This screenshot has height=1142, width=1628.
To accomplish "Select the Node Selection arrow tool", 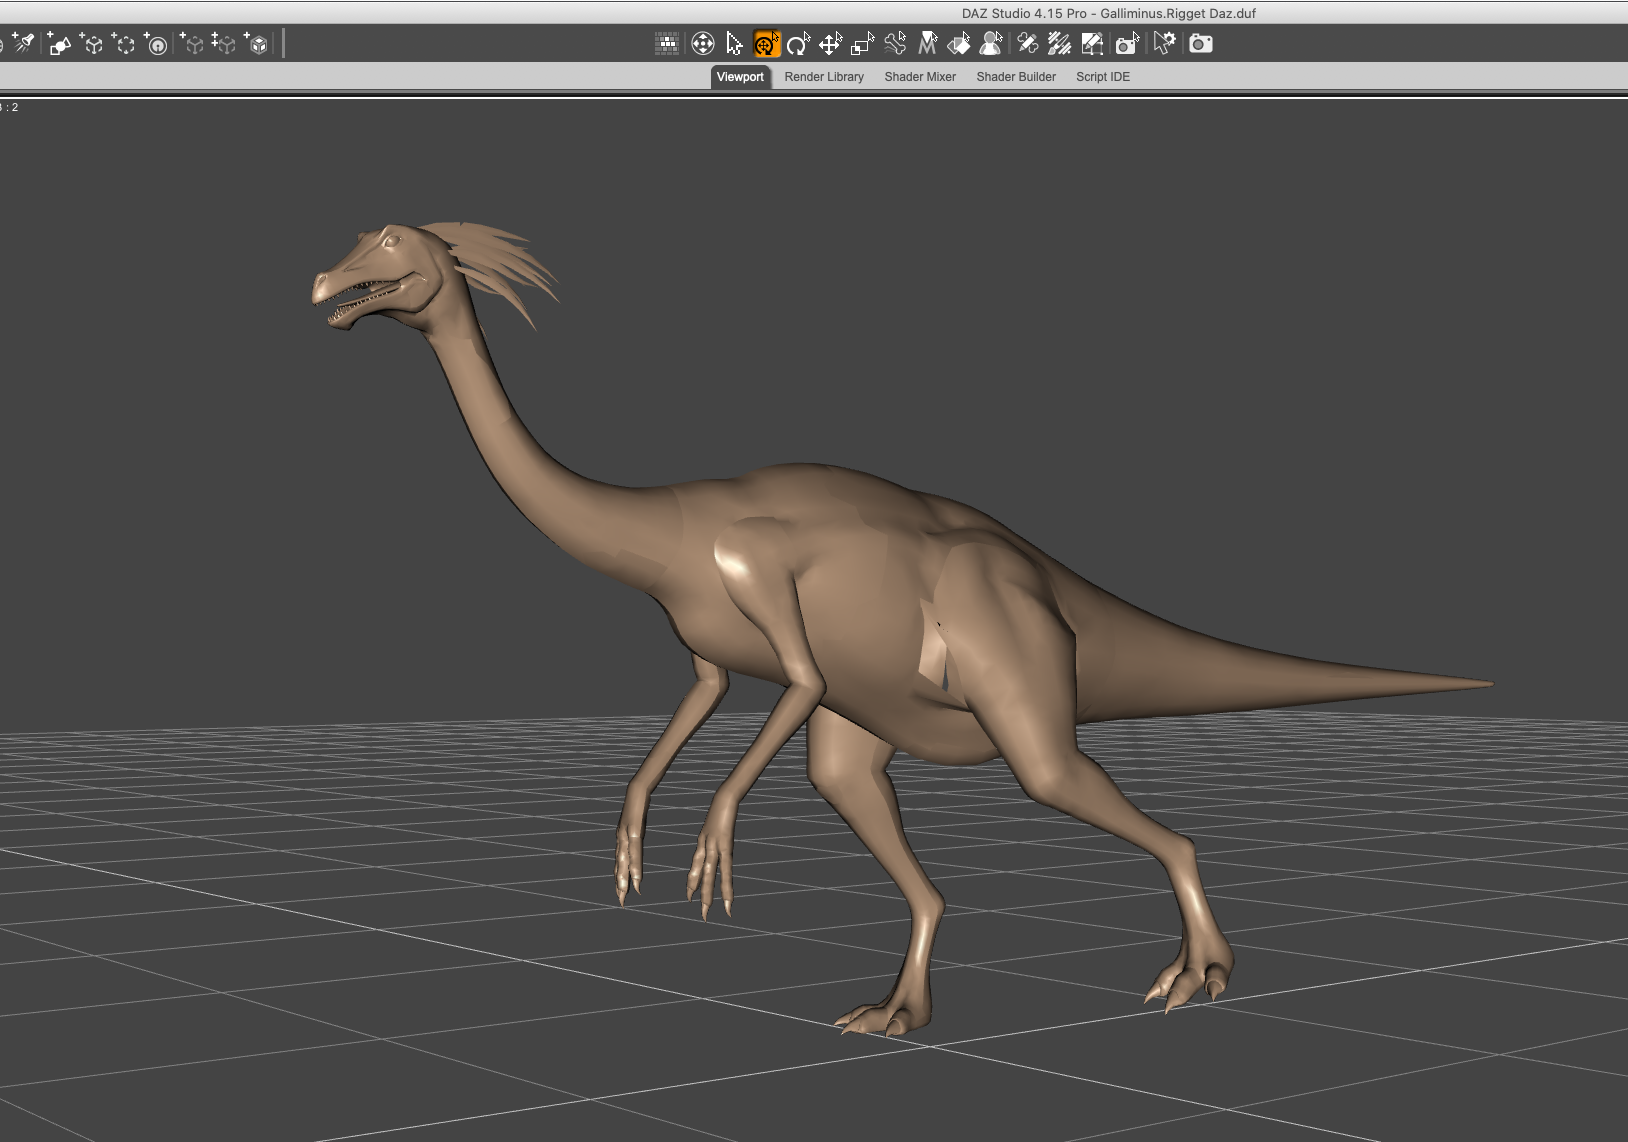I will point(734,44).
